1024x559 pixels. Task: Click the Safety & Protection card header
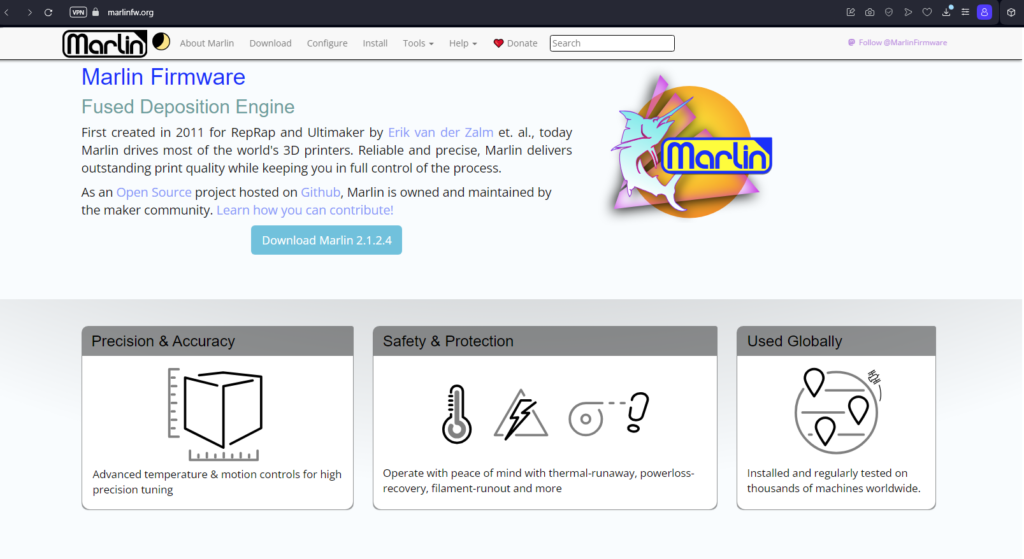tap(545, 341)
